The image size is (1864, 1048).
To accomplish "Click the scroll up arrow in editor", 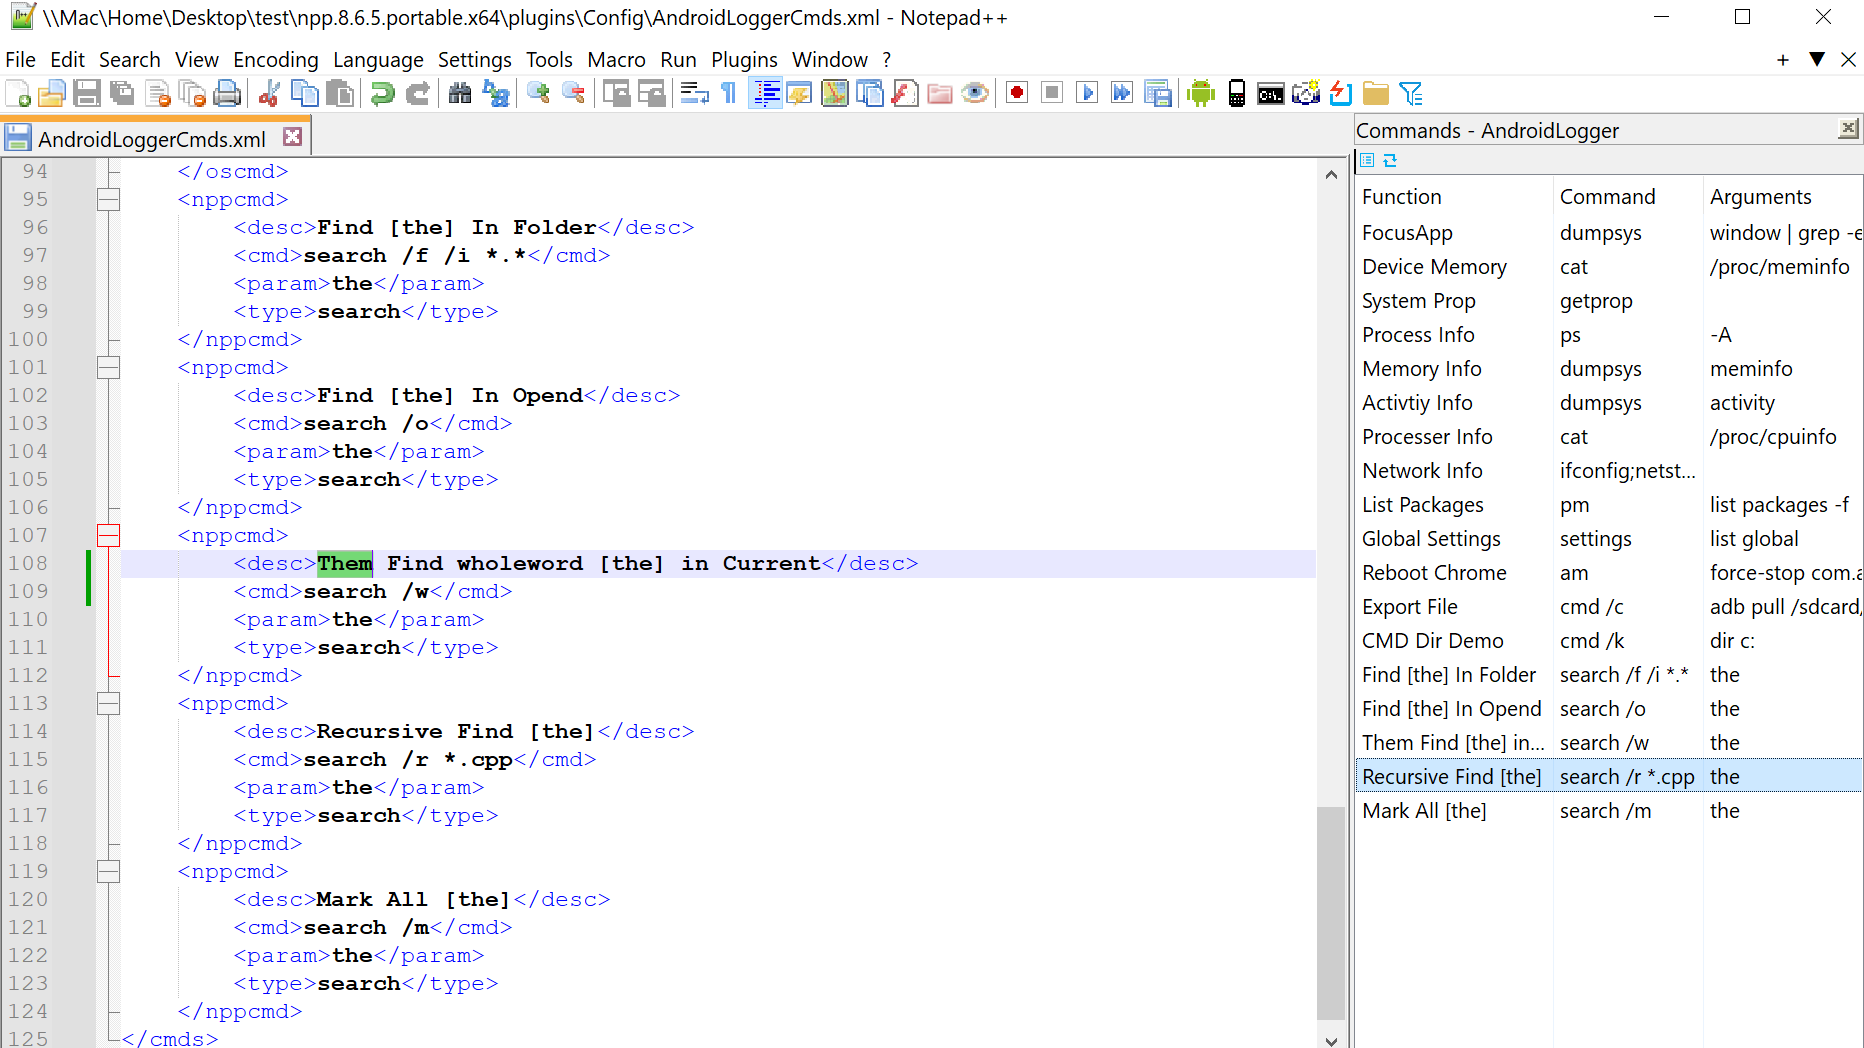I will [1331, 174].
